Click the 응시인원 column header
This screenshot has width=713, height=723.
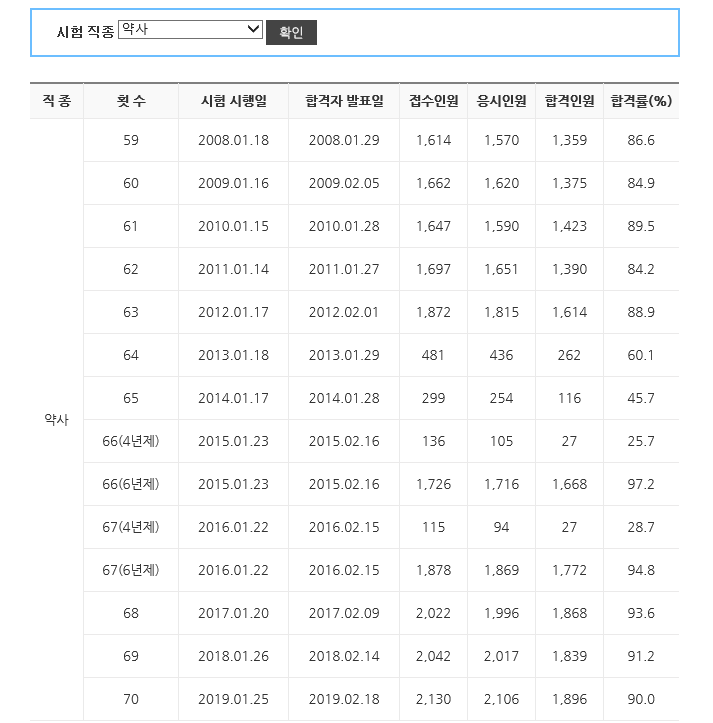click(502, 101)
